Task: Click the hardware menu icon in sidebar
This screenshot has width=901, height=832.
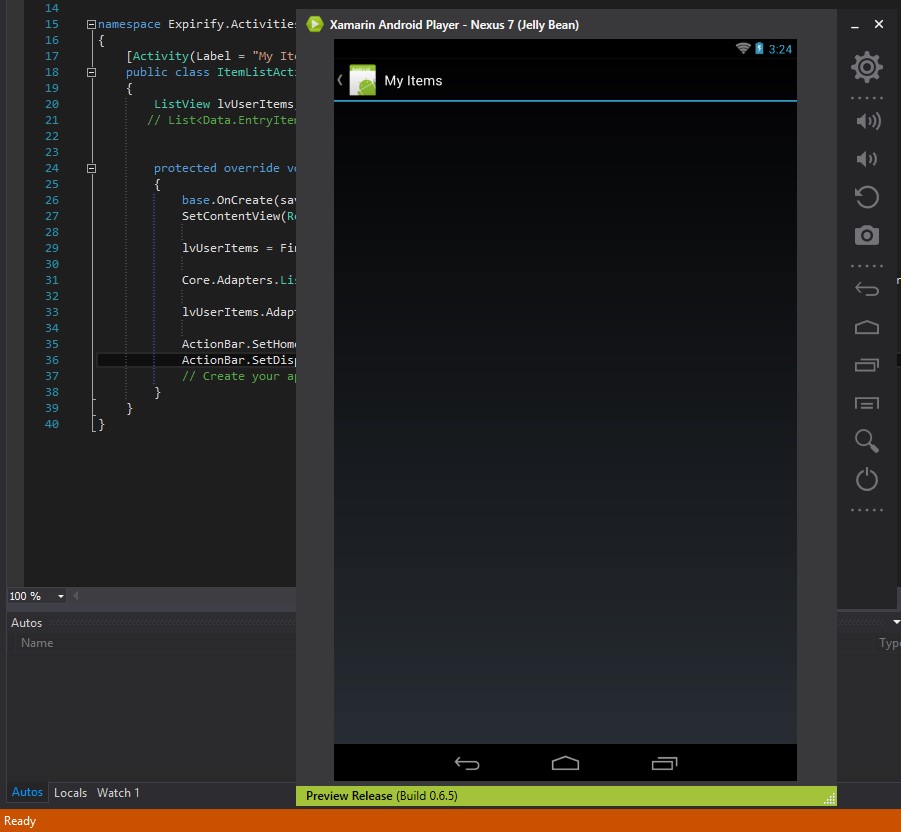Action: point(866,403)
